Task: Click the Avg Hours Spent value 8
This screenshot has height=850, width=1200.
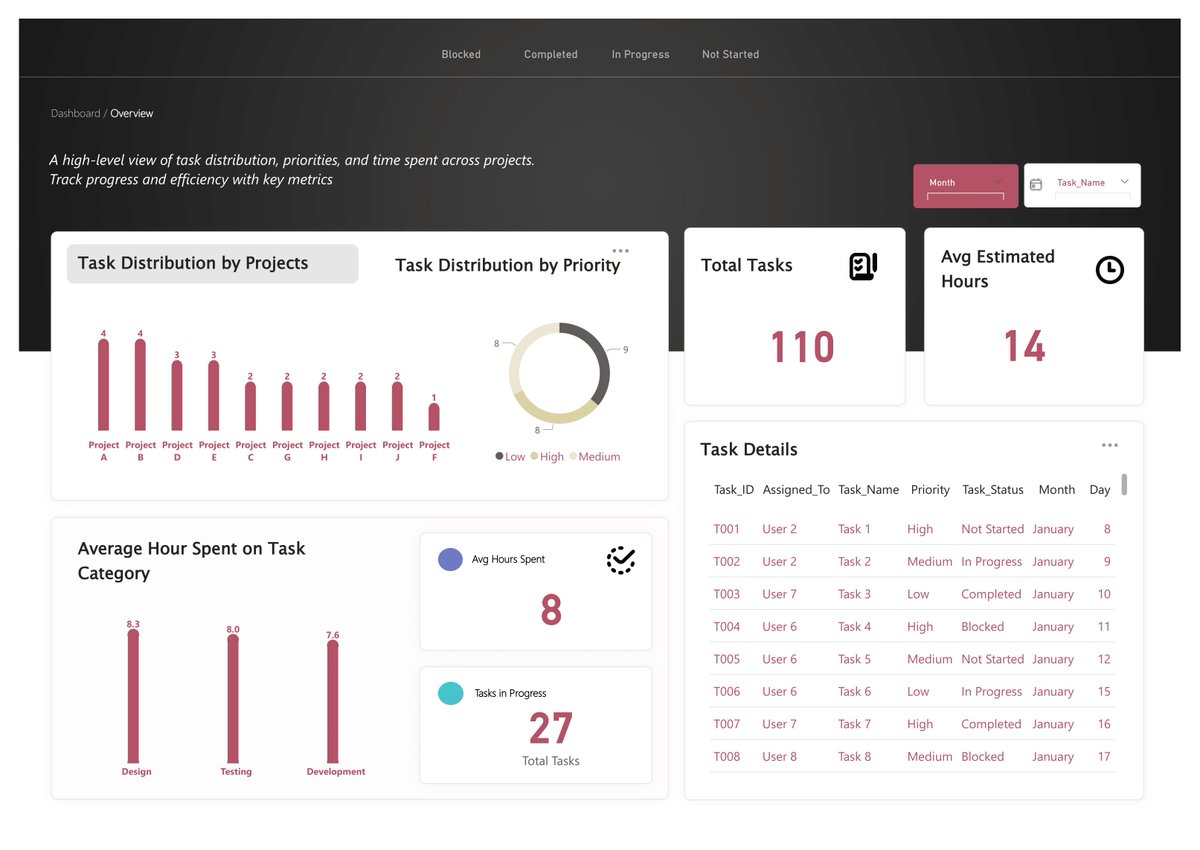Action: [551, 609]
